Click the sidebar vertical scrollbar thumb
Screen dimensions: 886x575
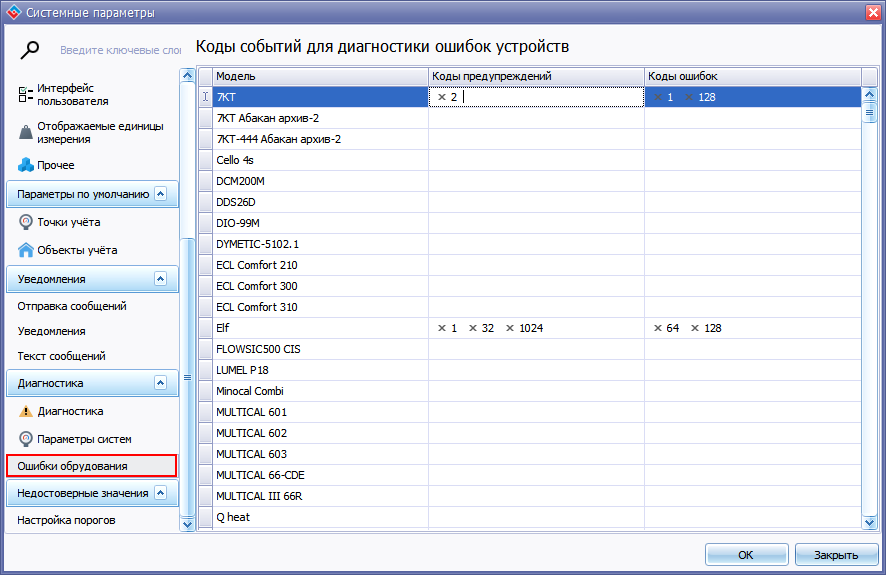[187, 377]
